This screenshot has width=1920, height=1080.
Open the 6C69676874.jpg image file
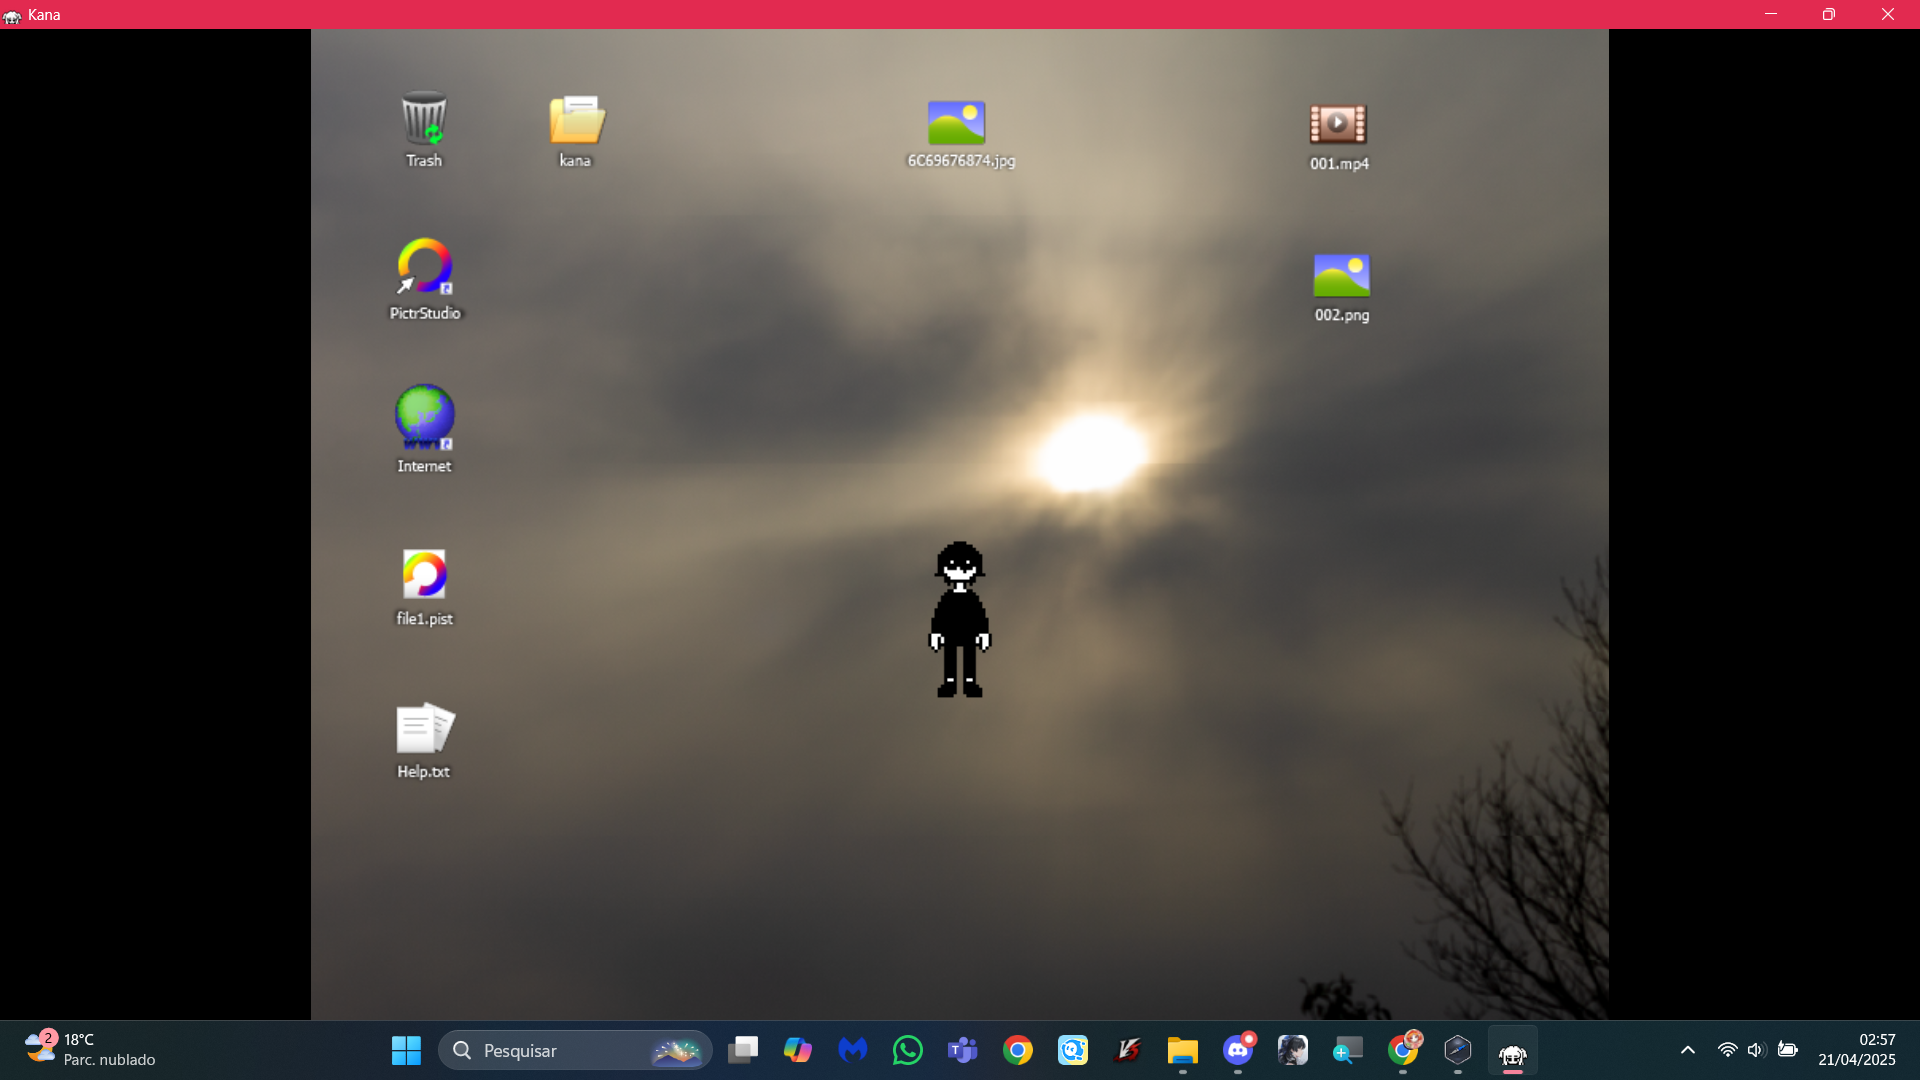click(x=960, y=133)
